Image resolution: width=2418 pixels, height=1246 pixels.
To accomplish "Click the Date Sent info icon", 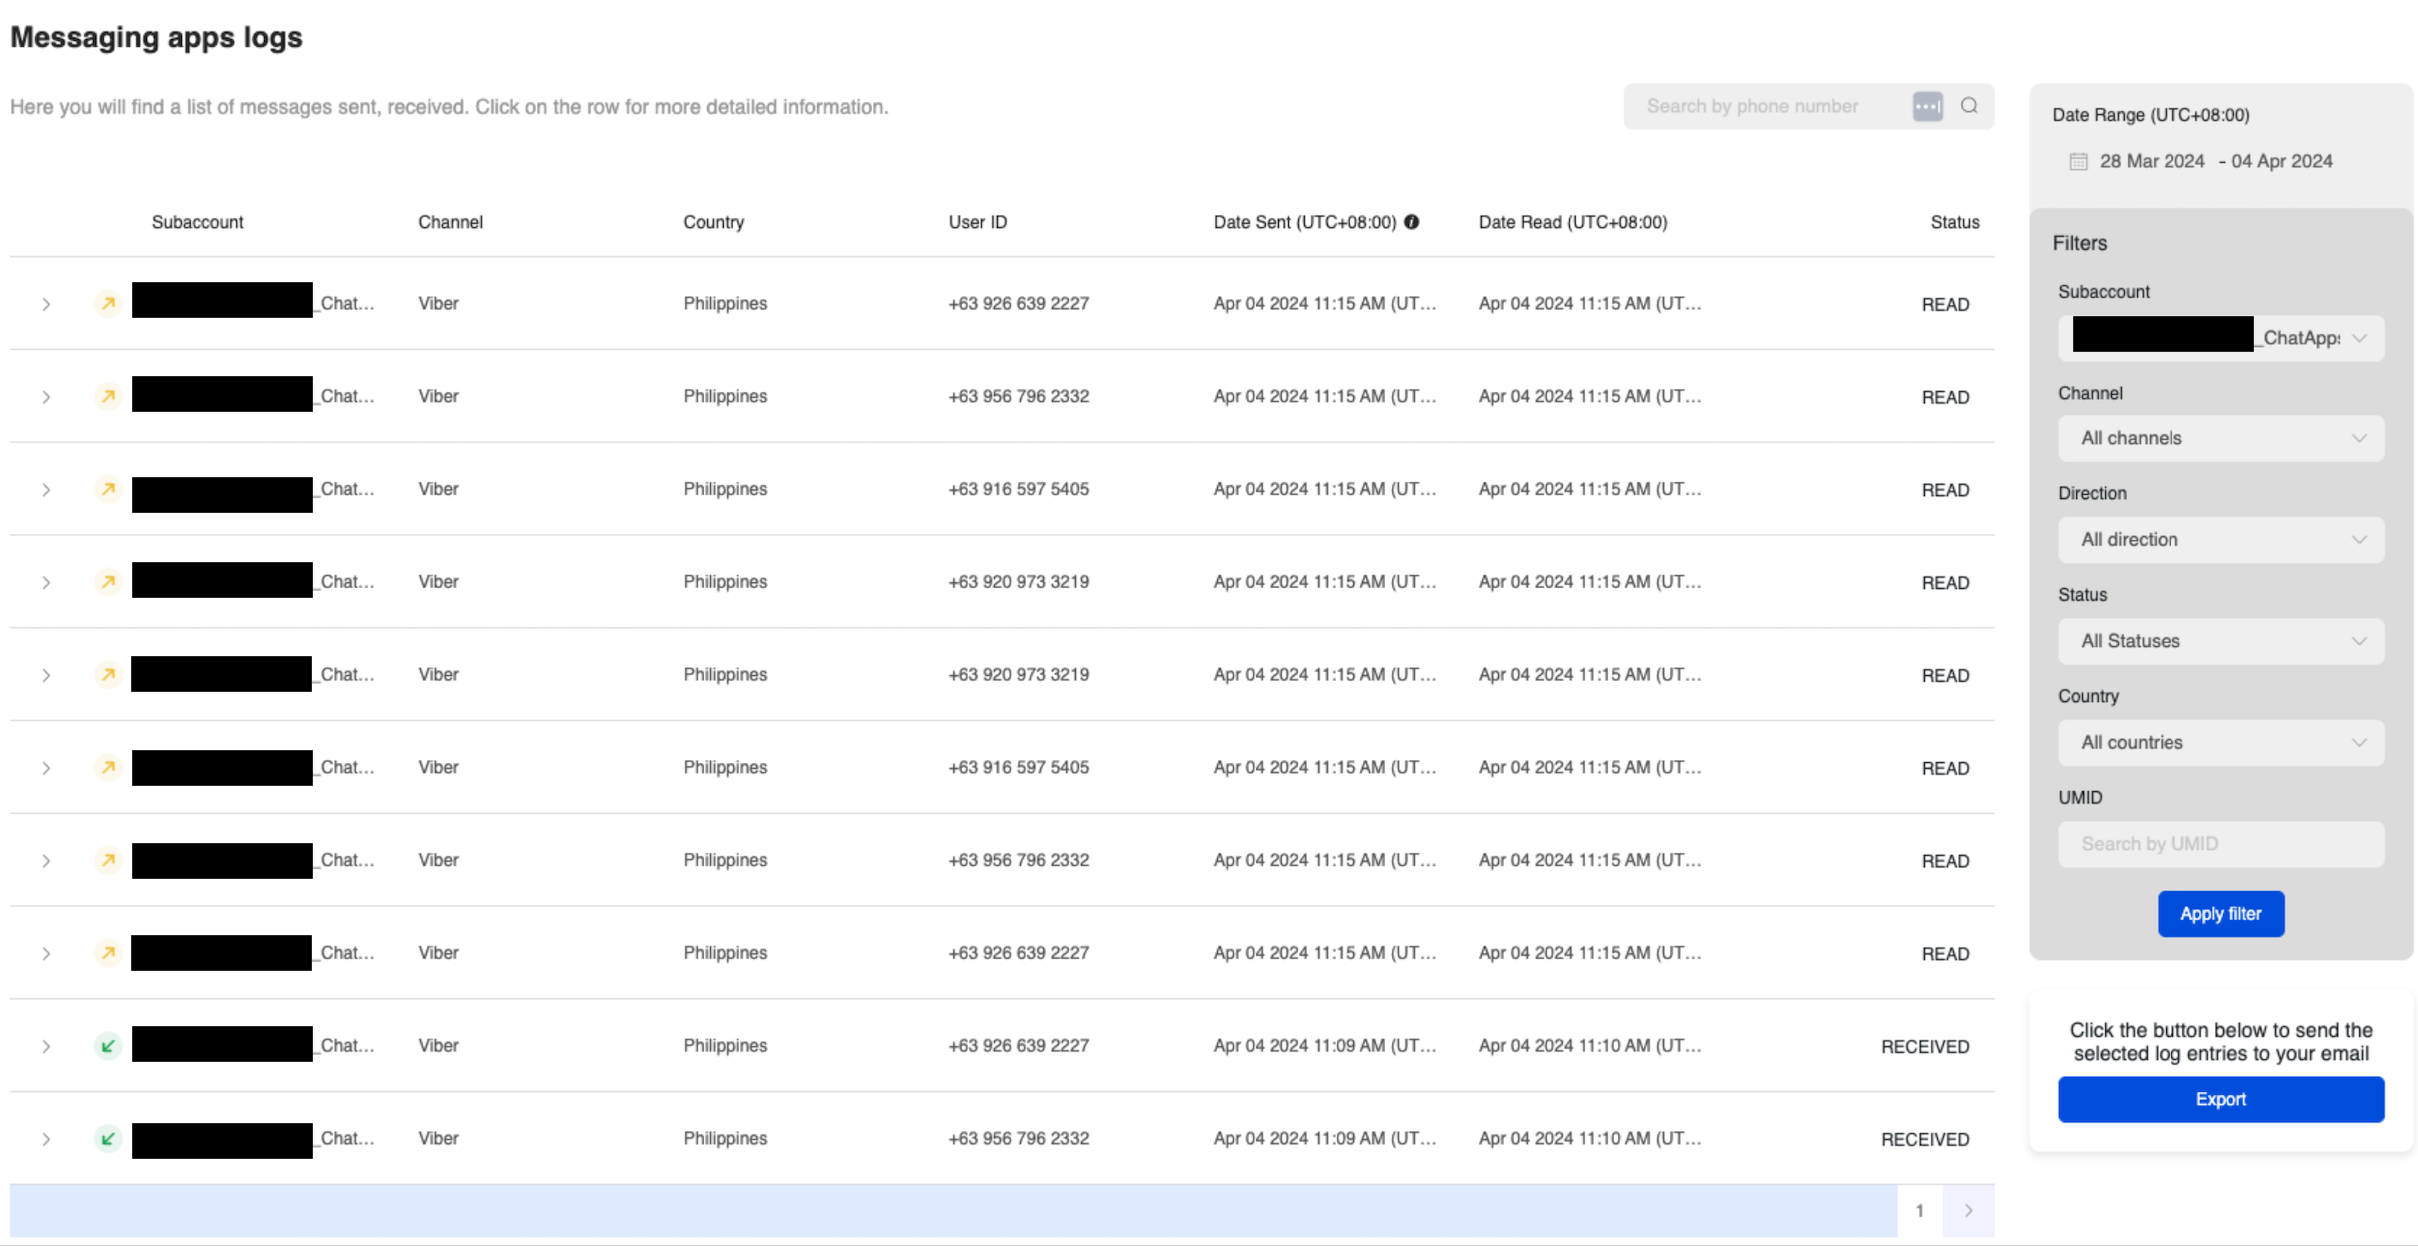I will (x=1411, y=222).
